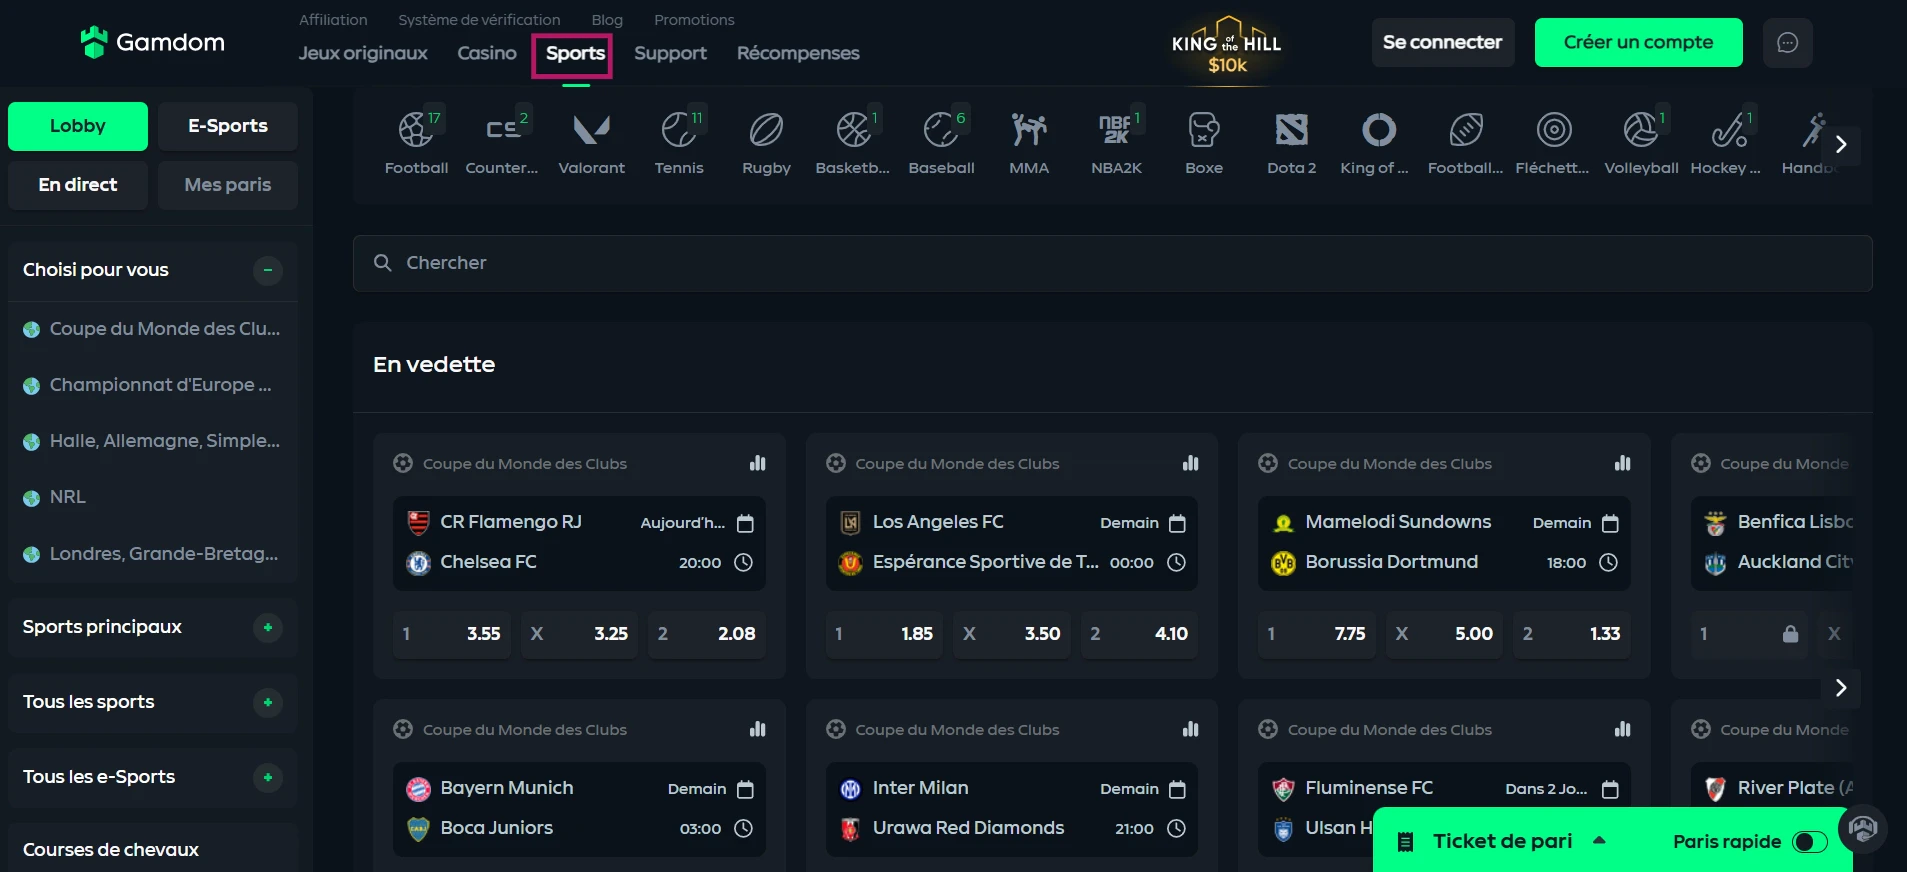
Task: Pick Chelsea FC win odds 2.08
Action: pyautogui.click(x=707, y=634)
